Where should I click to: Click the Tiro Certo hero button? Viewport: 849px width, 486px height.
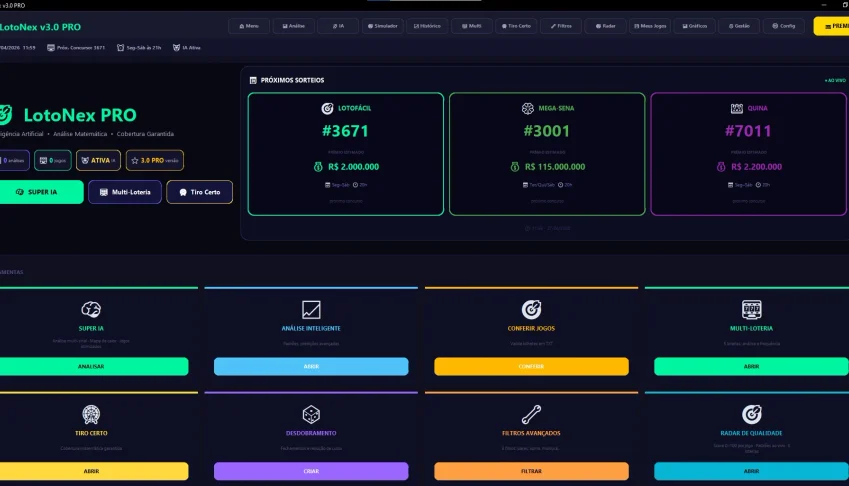click(200, 192)
